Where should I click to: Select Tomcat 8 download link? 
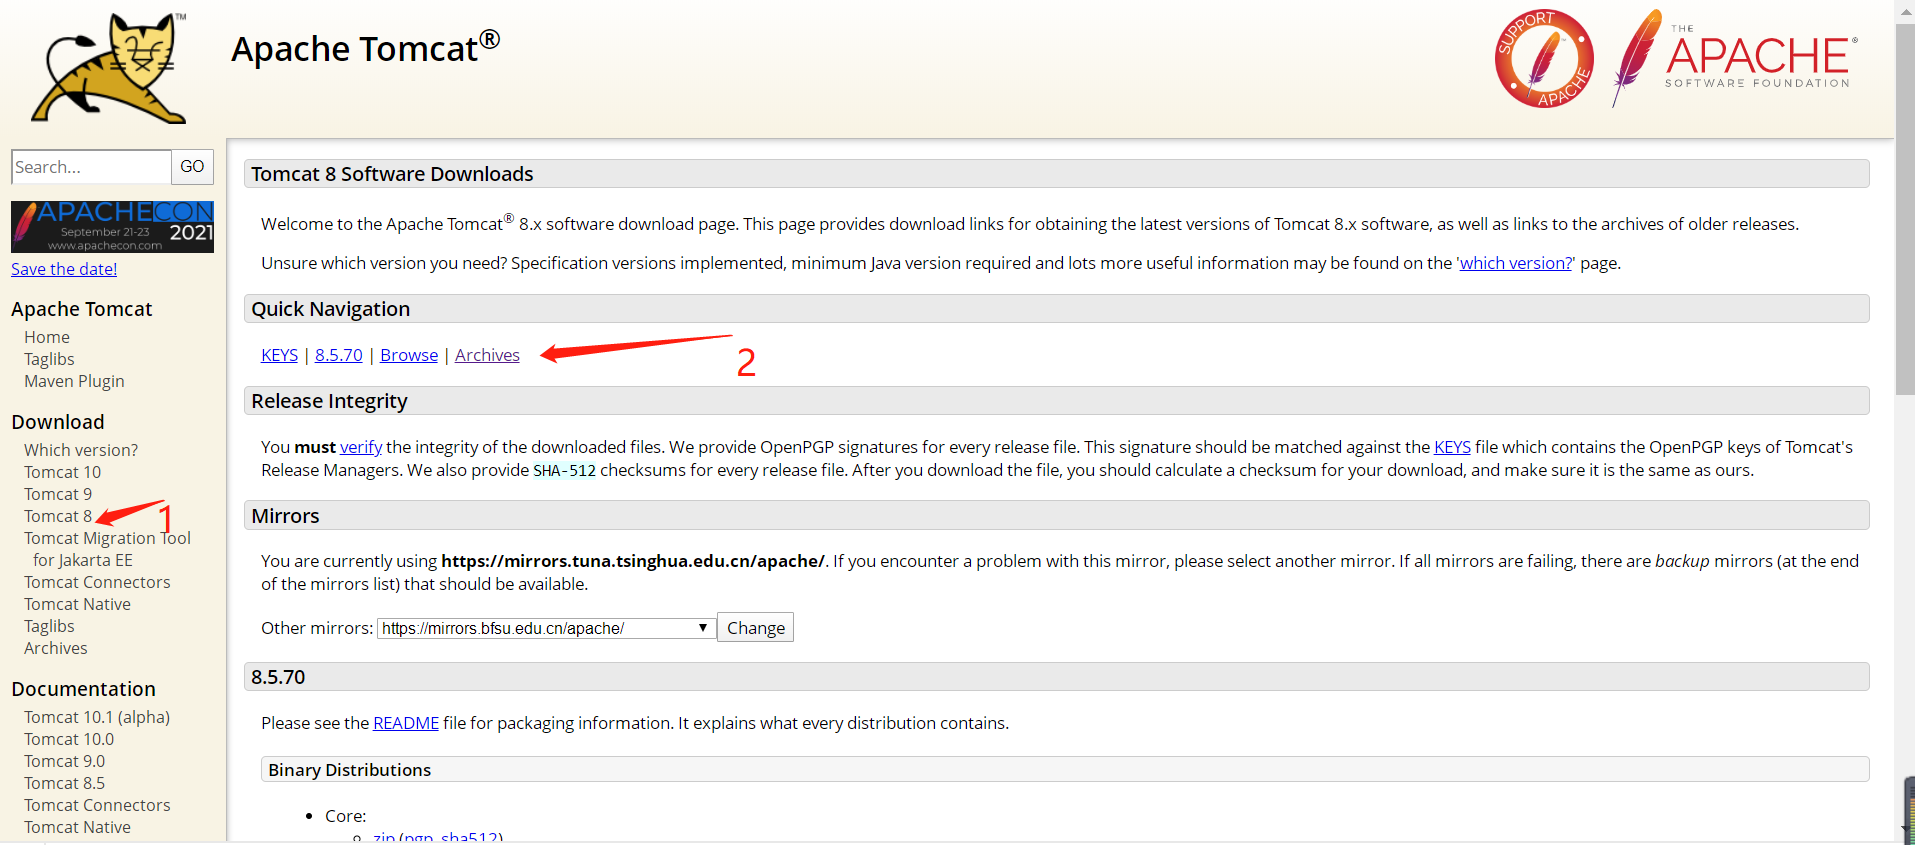(x=58, y=516)
